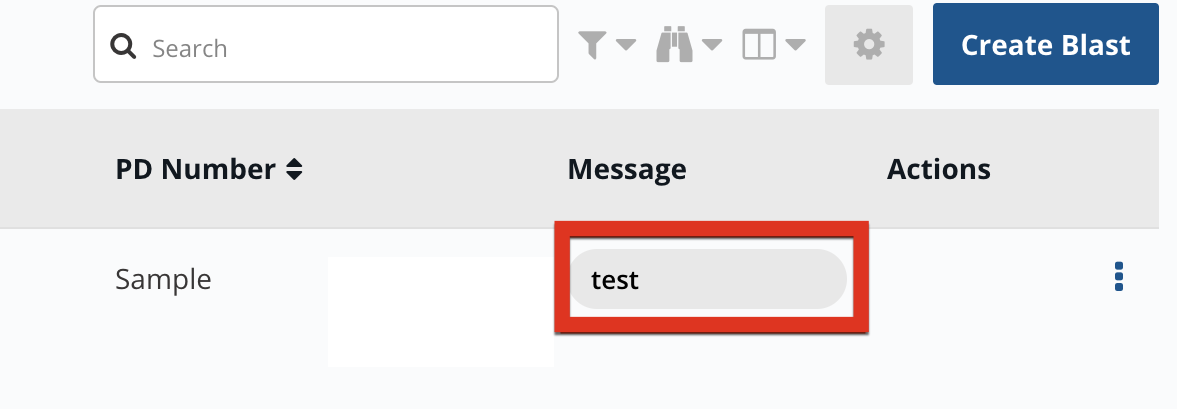Click the blank cell beside Sample
The image size is (1177, 409).
coord(441,312)
